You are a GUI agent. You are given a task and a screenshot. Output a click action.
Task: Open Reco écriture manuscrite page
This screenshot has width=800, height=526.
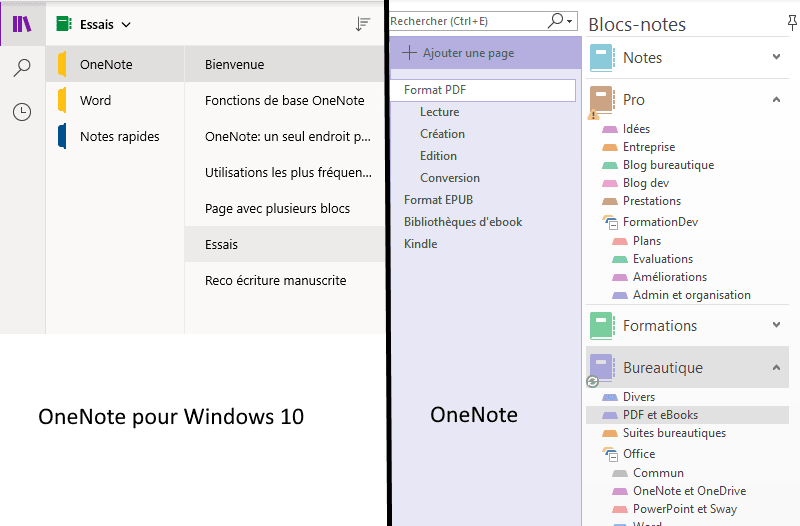285,280
